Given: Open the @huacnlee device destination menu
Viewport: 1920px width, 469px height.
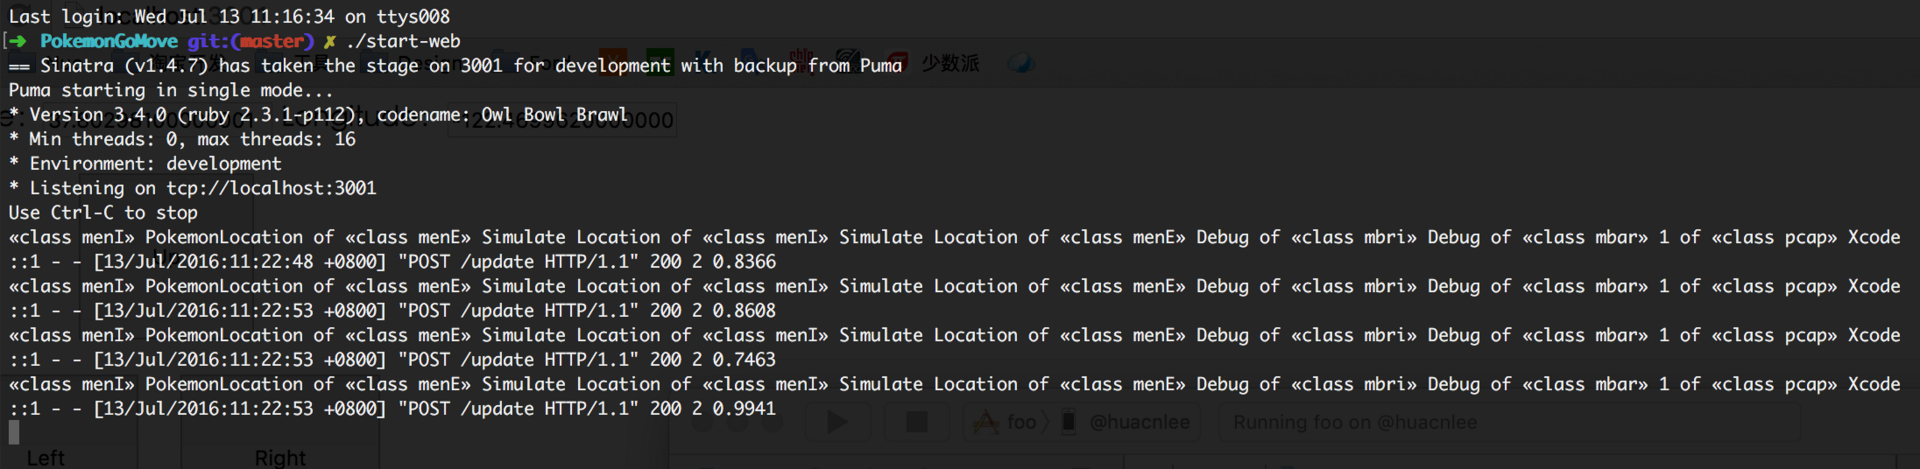Looking at the screenshot, I should point(1139,422).
